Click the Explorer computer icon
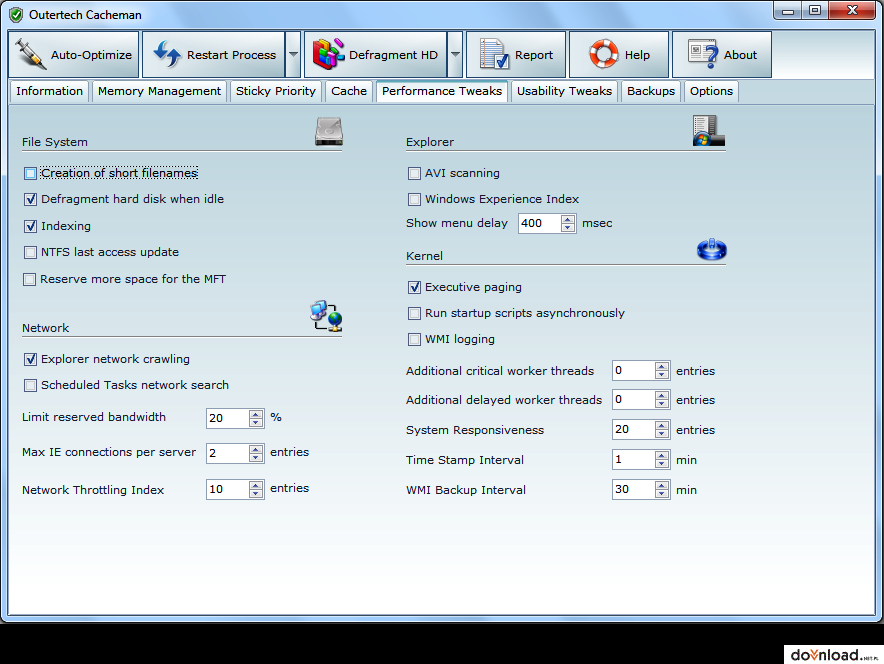 [x=709, y=131]
